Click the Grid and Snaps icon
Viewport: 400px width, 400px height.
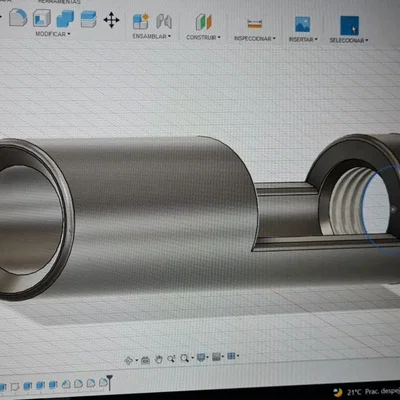(216, 357)
